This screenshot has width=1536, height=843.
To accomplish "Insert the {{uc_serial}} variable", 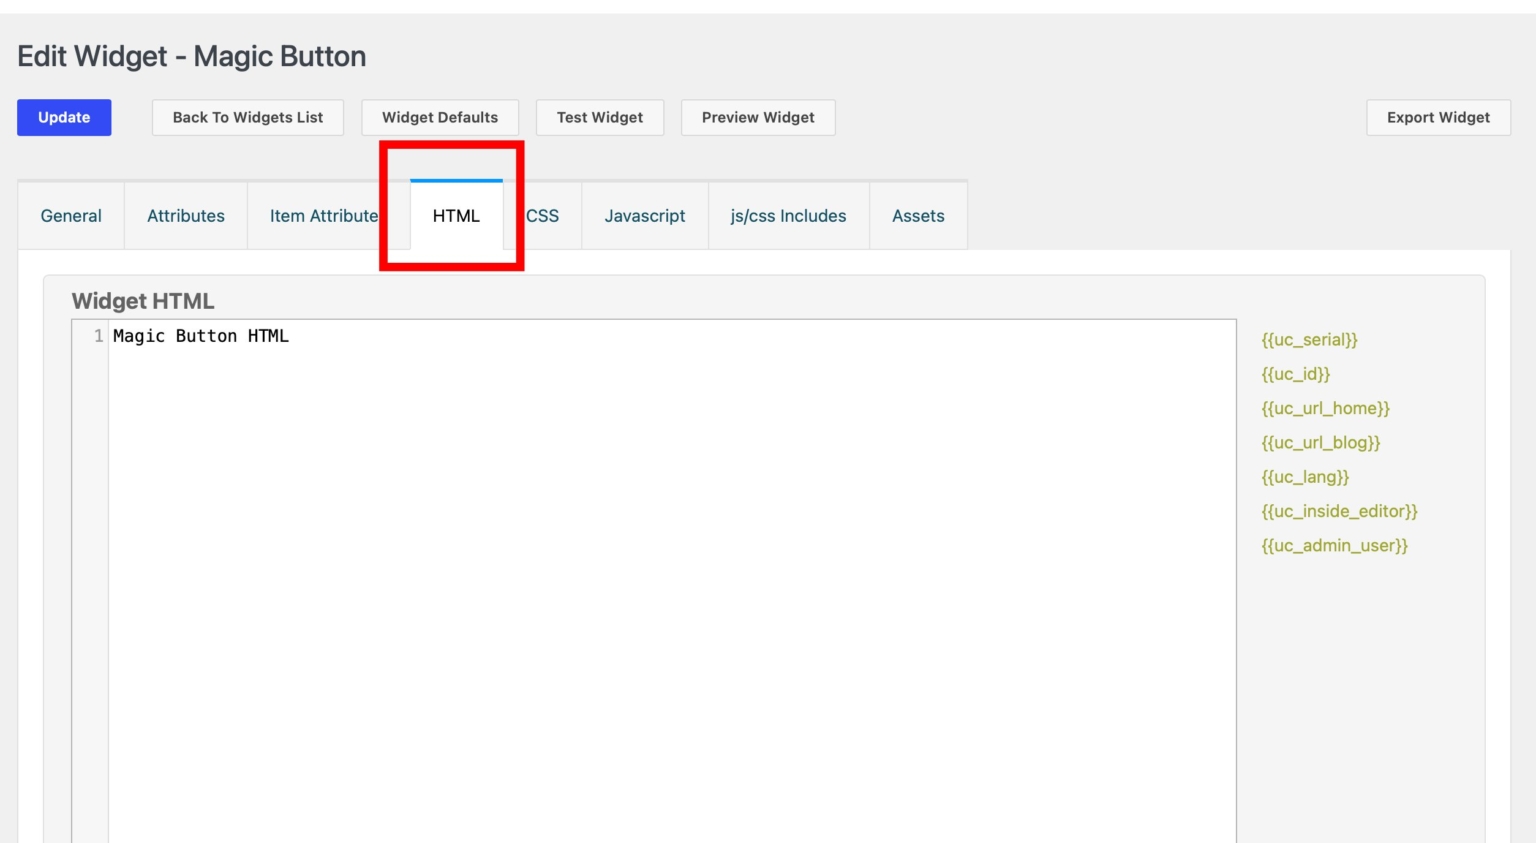I will (x=1309, y=340).
